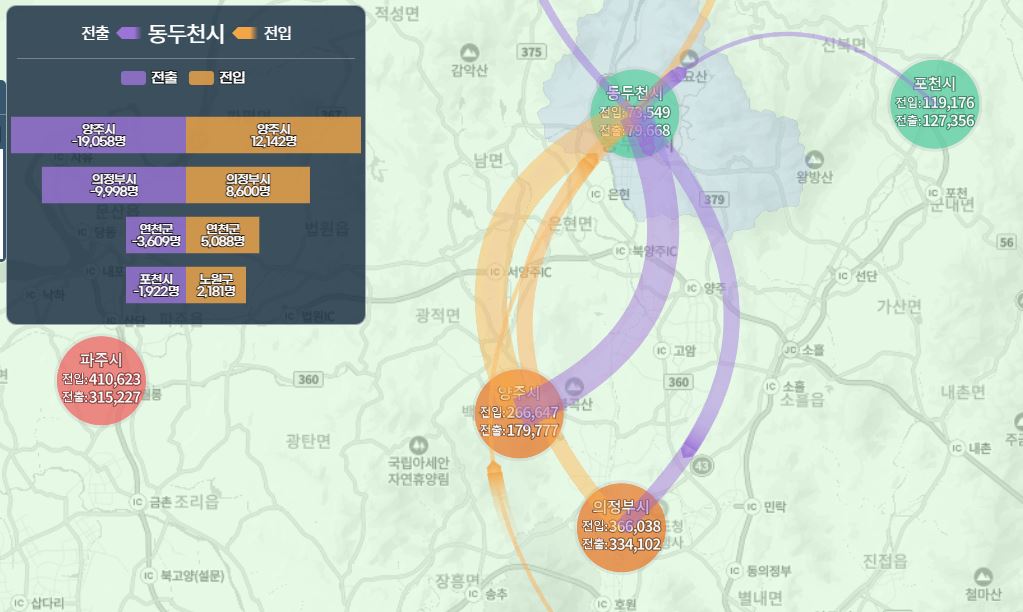The width and height of the screenshot is (1023, 612).
Task: Click the 광탄면 map label
Action: tap(309, 441)
